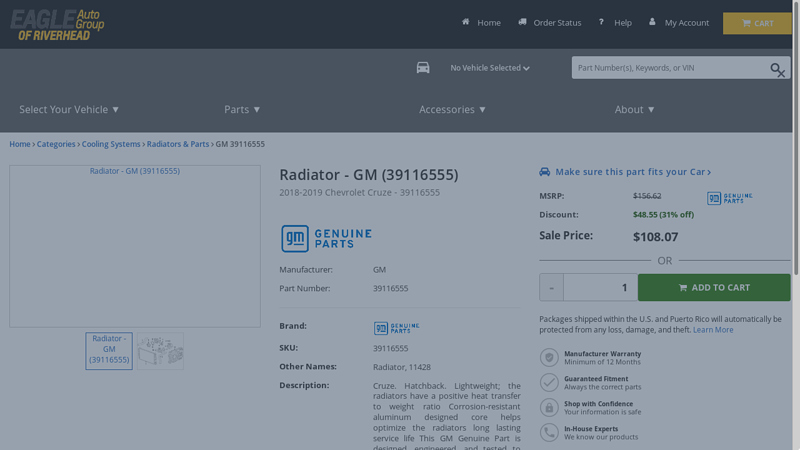Expand the Select Your Vehicle menu
The height and width of the screenshot is (450, 800).
coord(69,109)
